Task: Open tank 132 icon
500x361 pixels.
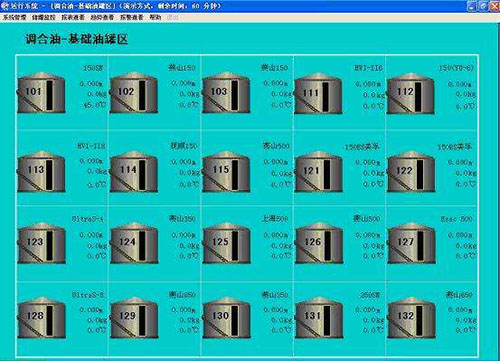Action: pos(411,318)
